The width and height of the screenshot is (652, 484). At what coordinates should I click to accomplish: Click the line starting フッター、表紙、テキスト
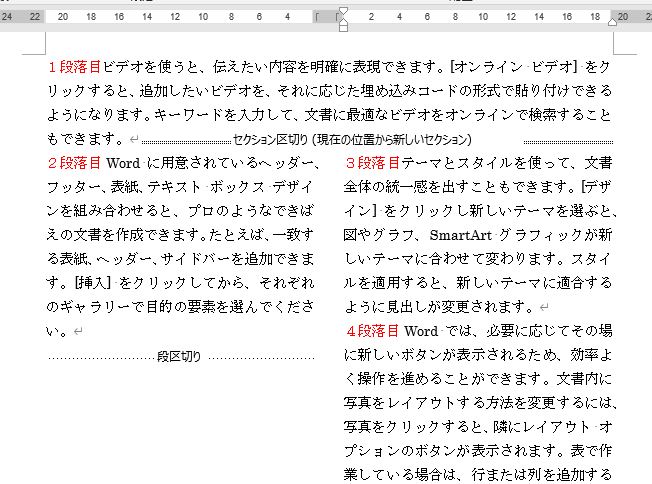tap(180, 187)
